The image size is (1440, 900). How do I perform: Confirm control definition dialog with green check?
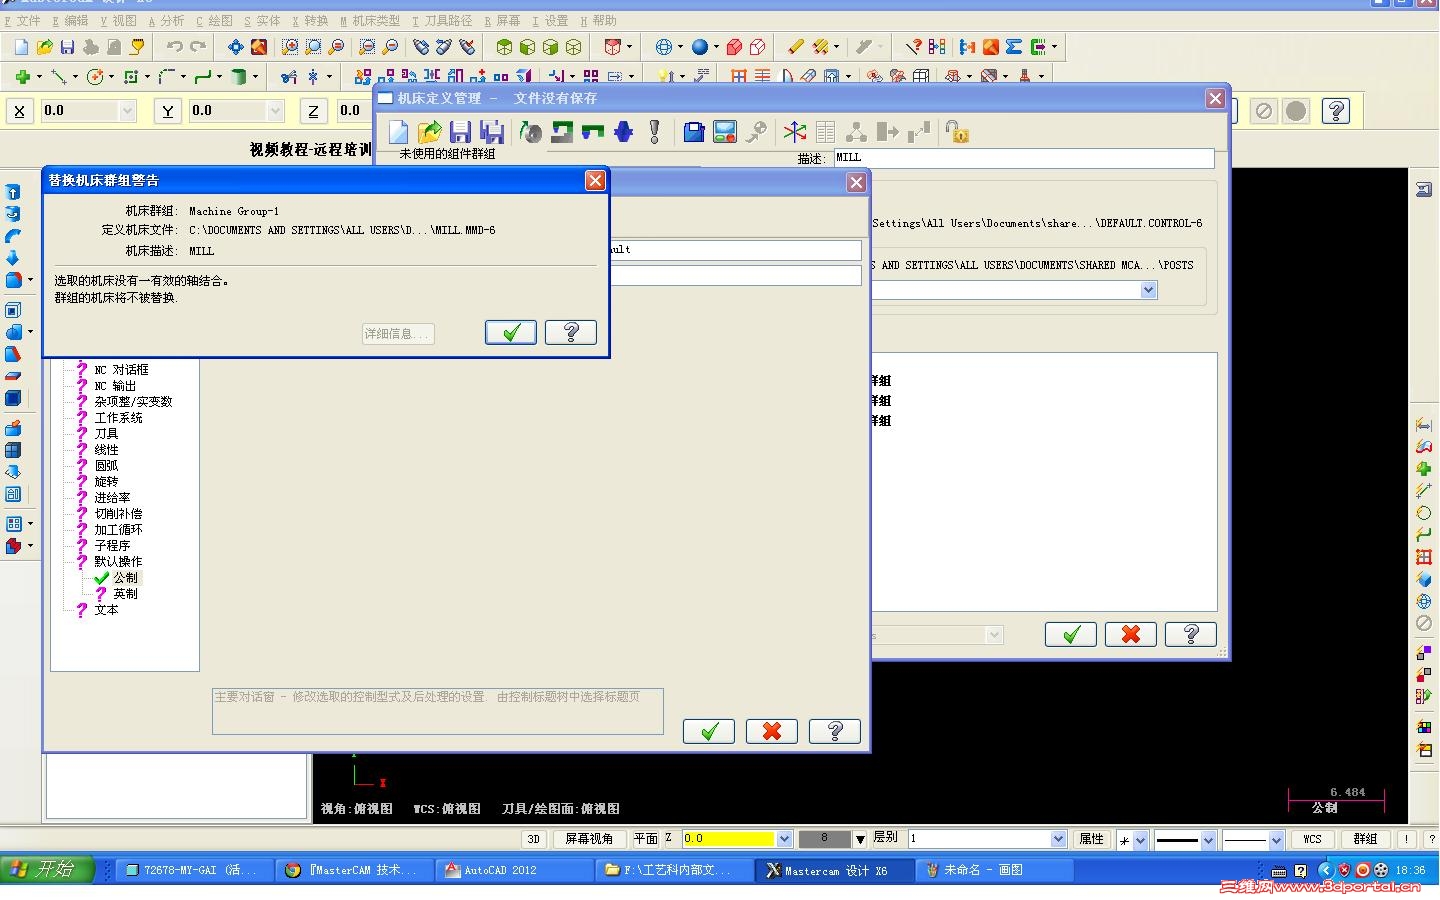pyautogui.click(x=709, y=731)
